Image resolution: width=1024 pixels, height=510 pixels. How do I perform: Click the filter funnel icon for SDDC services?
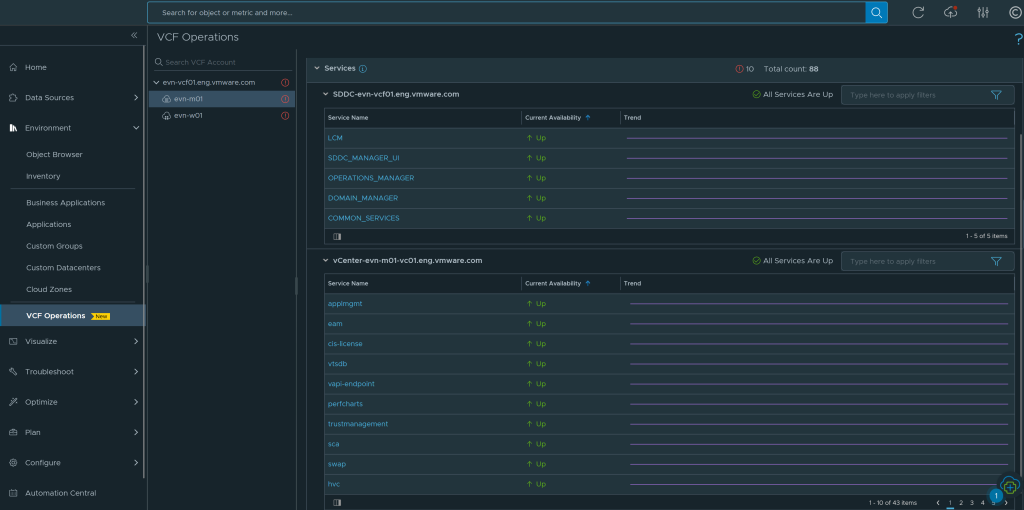pyautogui.click(x=996, y=95)
